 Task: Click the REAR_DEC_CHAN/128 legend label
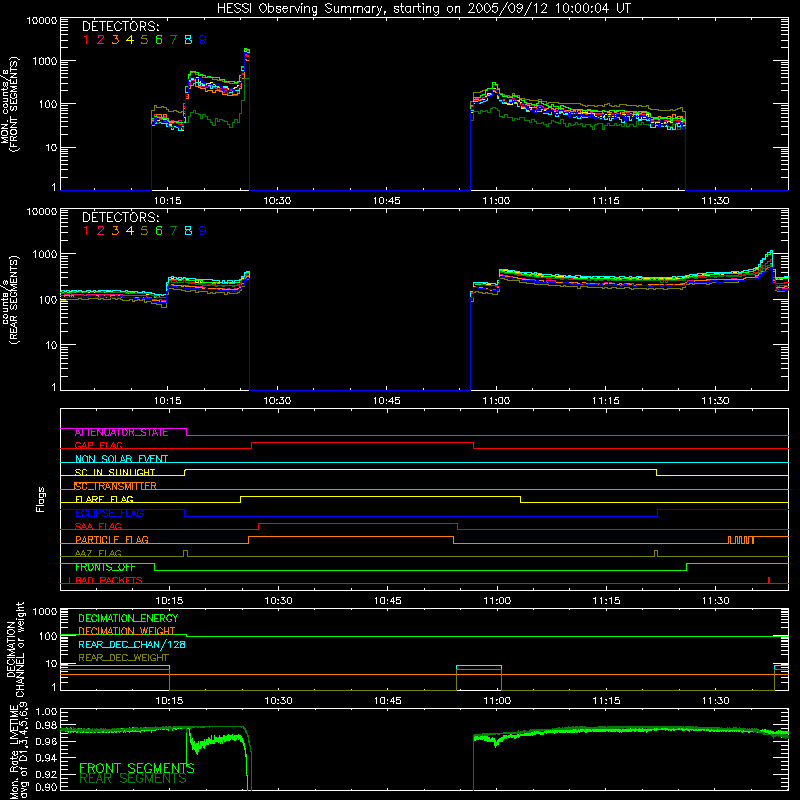coord(132,645)
